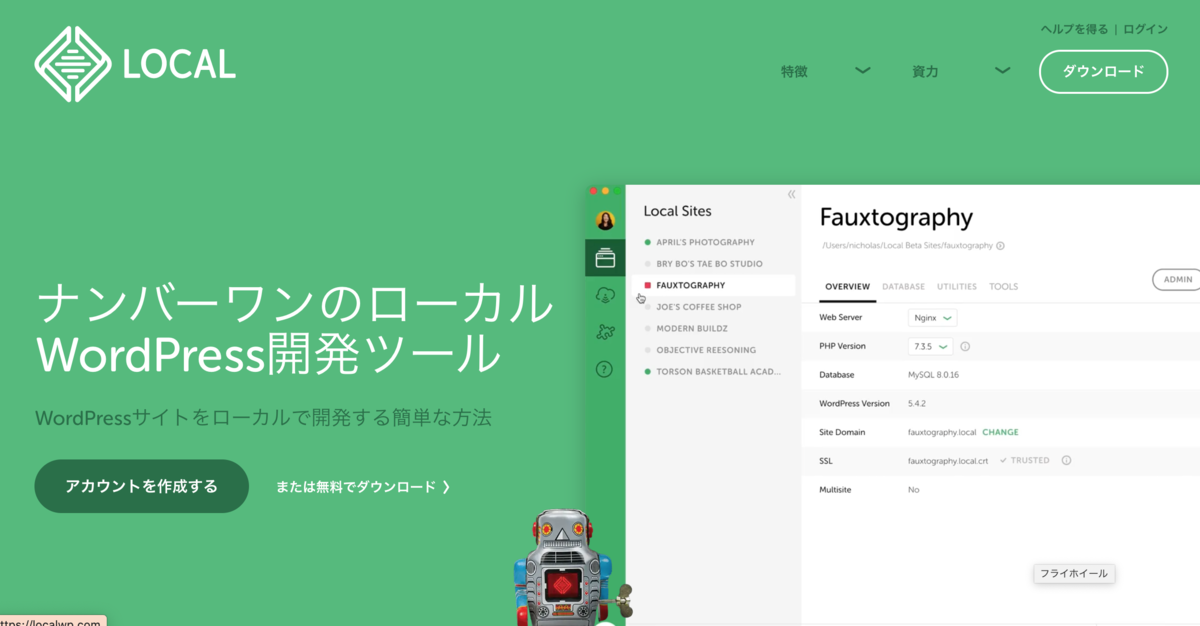The width and height of the screenshot is (1200, 626).
Task: Switch to the UTILITIES tab
Action: (957, 287)
